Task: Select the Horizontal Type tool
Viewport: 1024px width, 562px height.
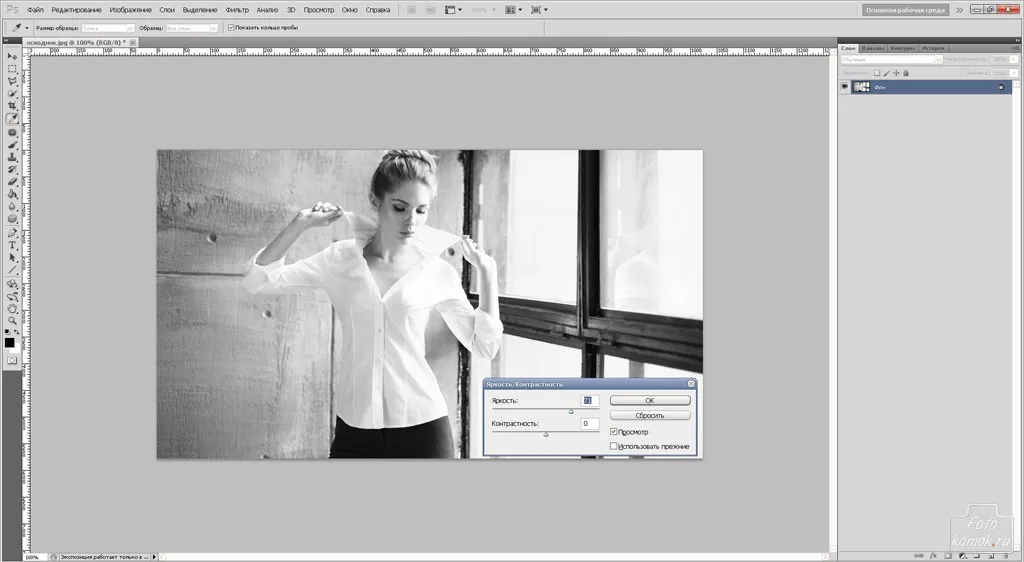Action: (x=12, y=245)
